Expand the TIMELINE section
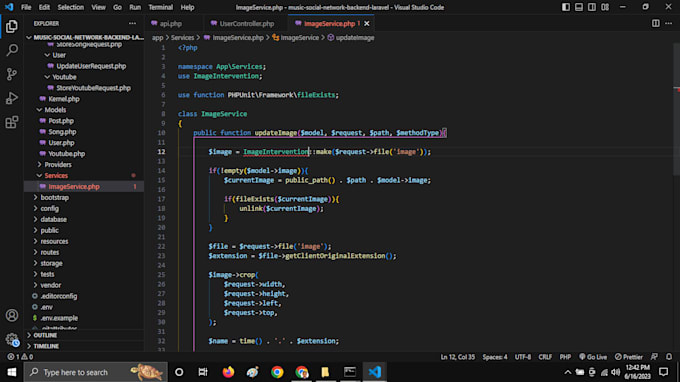The height and width of the screenshot is (382, 680). pos(46,346)
